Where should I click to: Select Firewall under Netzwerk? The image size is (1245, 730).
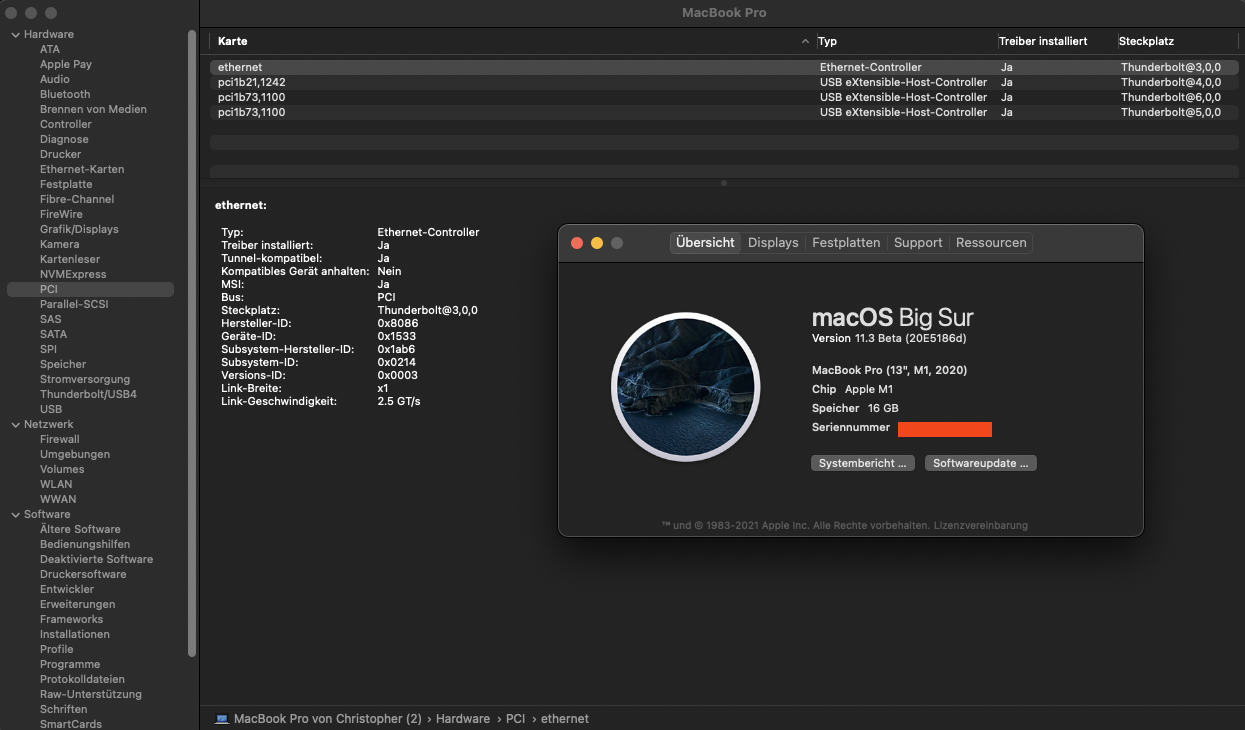click(60, 439)
